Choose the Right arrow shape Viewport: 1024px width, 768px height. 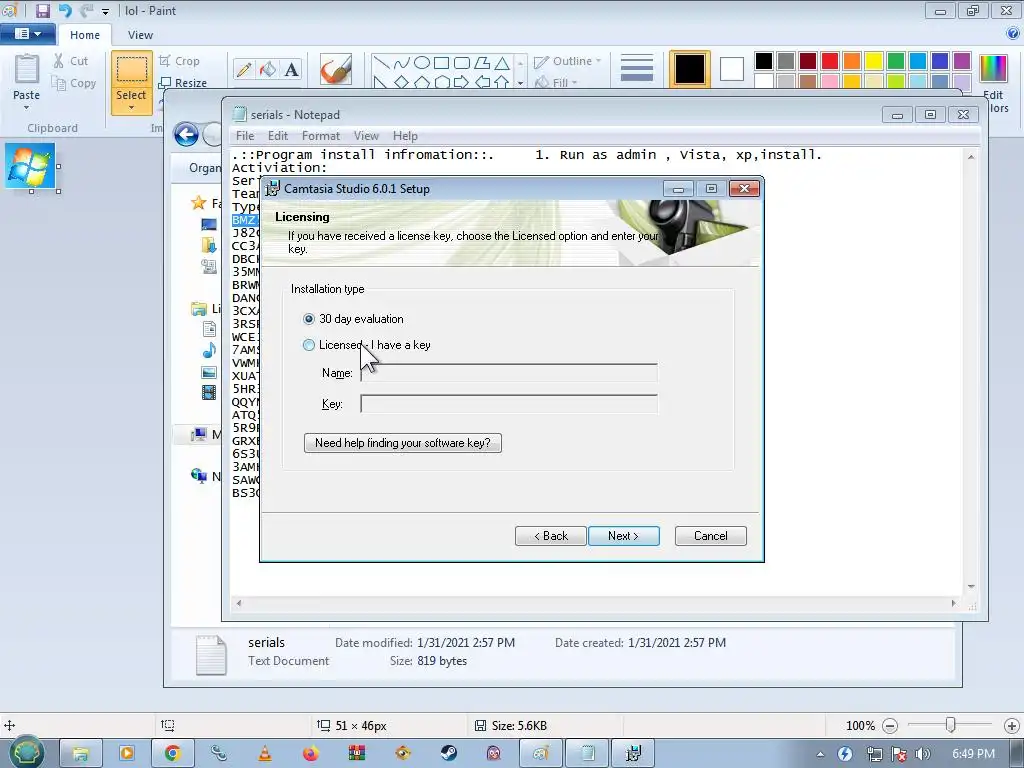coord(462,82)
